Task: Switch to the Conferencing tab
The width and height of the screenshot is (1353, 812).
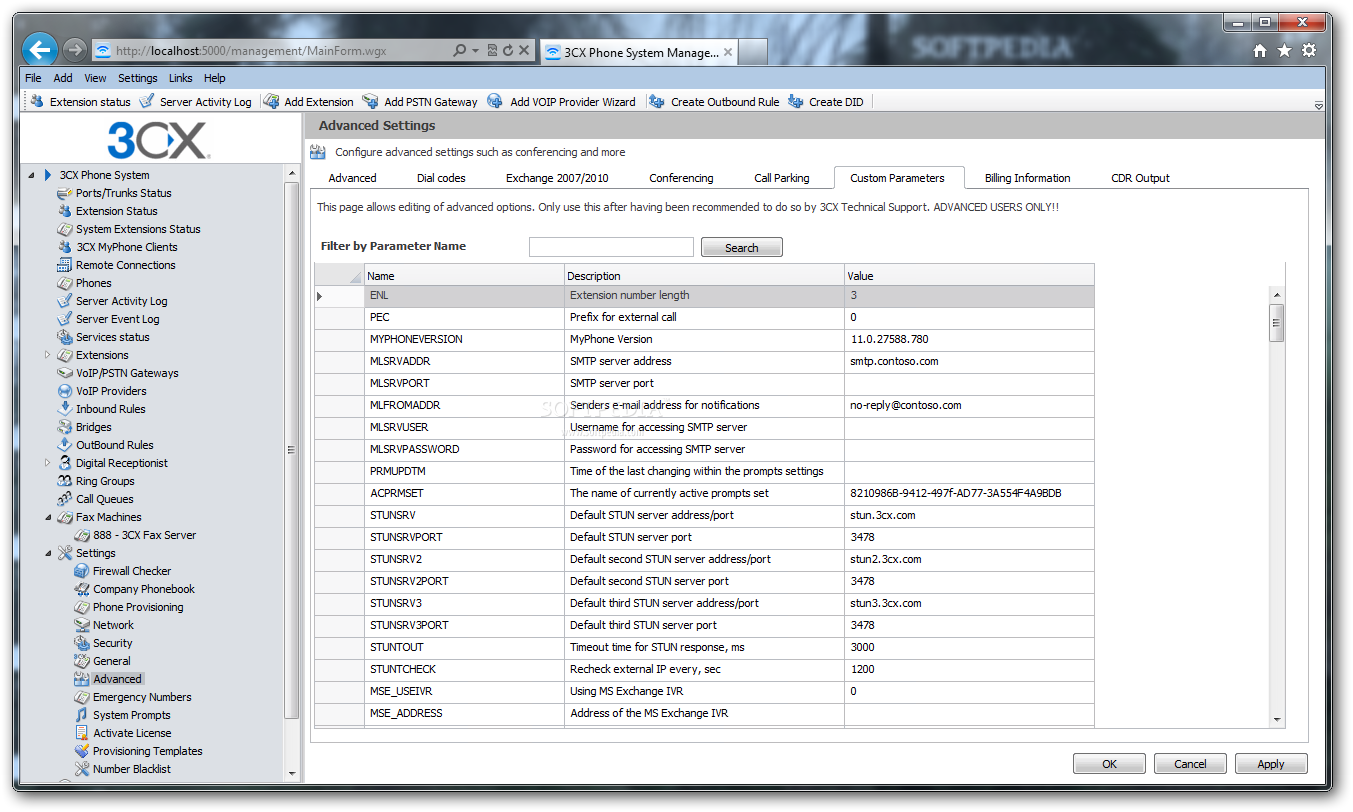Action: tap(681, 178)
